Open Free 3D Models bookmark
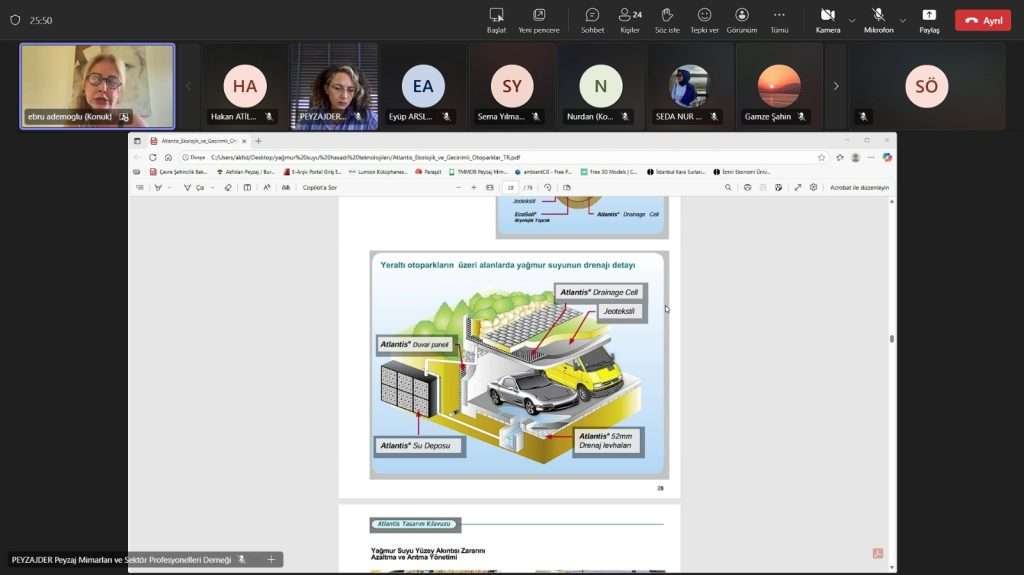Viewport: 1024px width, 575px height. 609,172
